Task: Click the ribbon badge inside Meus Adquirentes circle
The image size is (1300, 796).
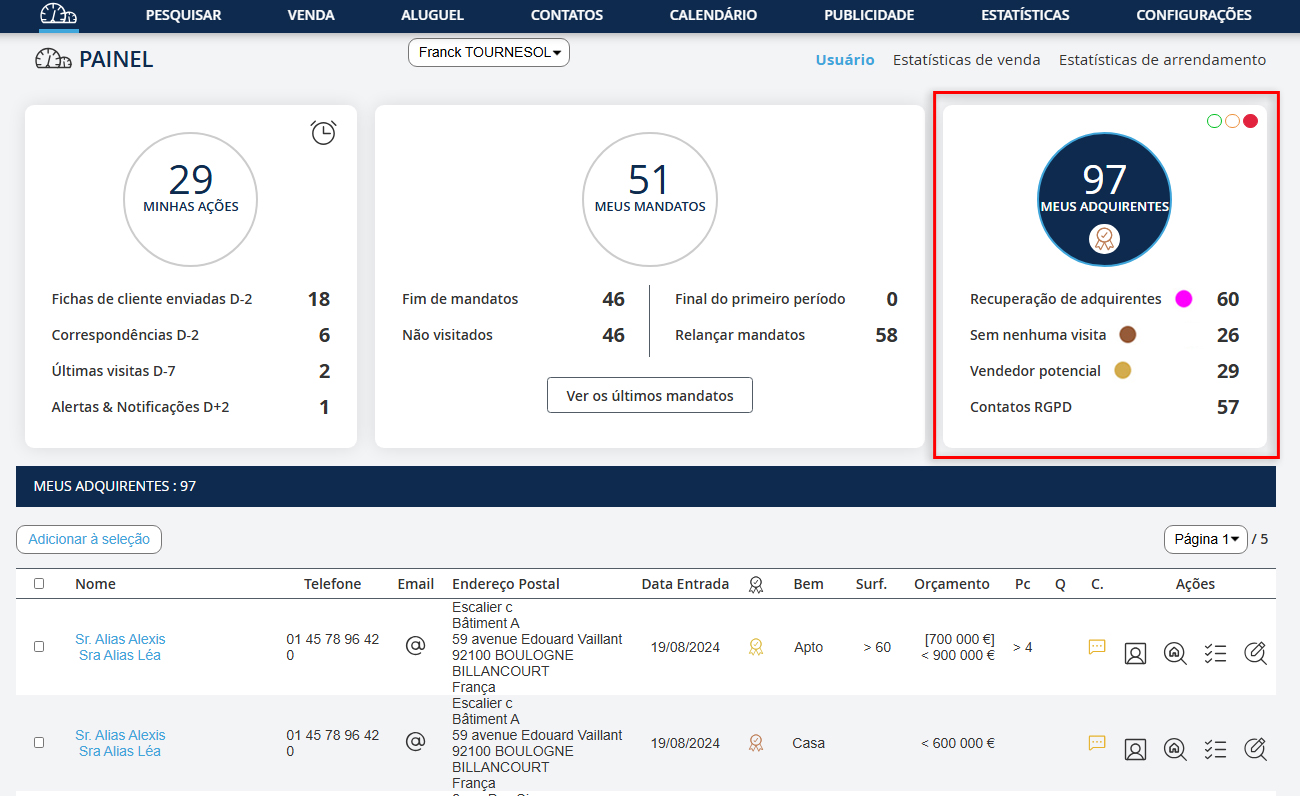Action: pyautogui.click(x=1104, y=239)
